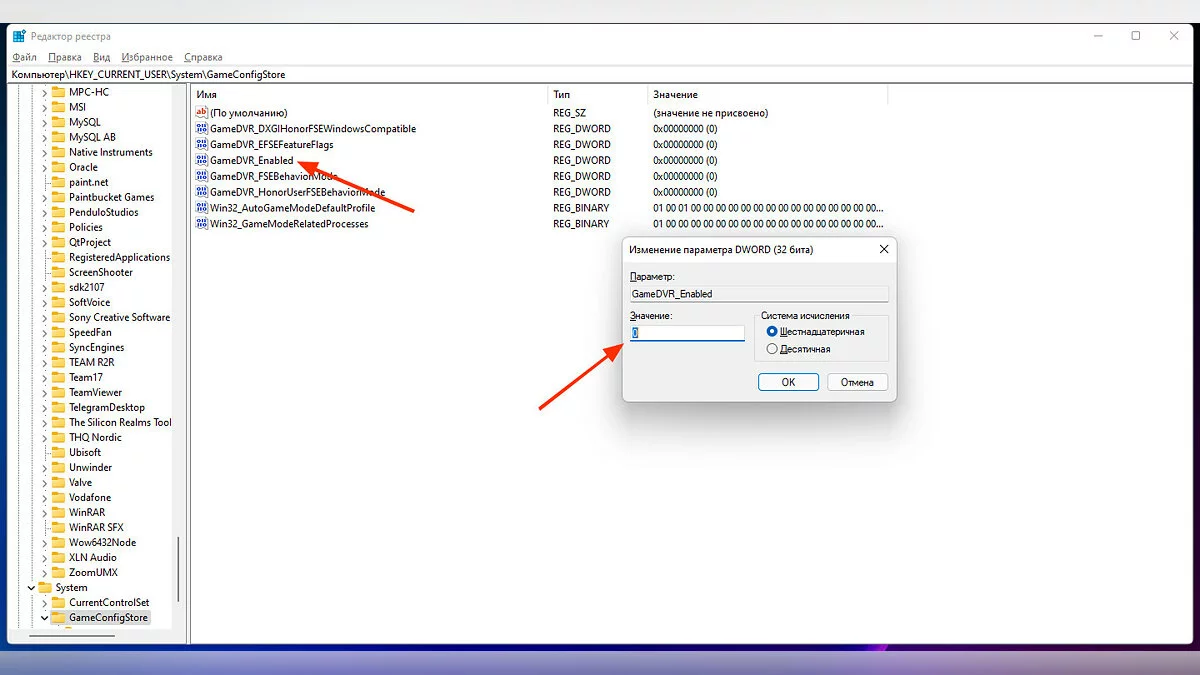Click the MySQL AB folder icon
This screenshot has height=675, width=1200.
tap(58, 137)
